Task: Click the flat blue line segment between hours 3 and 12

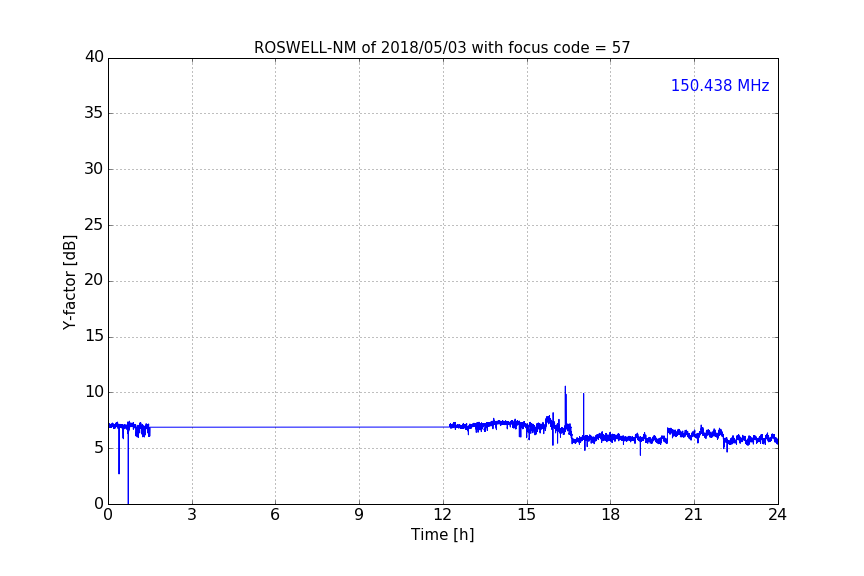Action: click(x=300, y=427)
